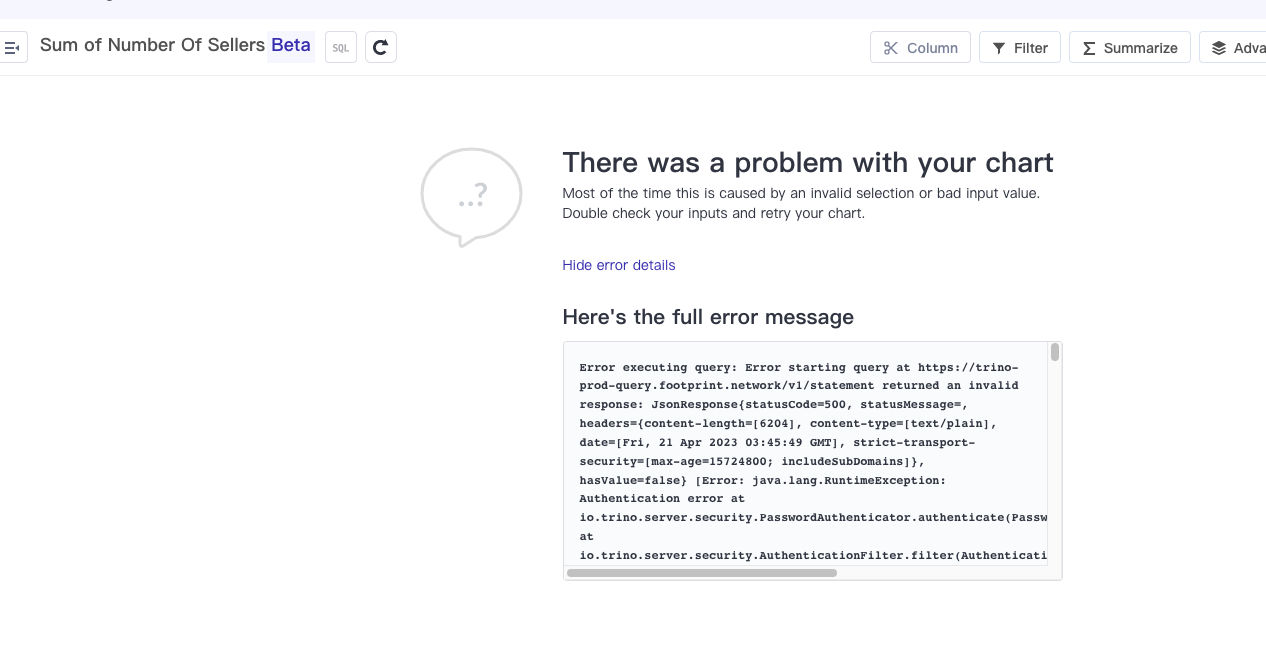Open the Filter panel
The width and height of the screenshot is (1266, 656).
(x=1020, y=47)
